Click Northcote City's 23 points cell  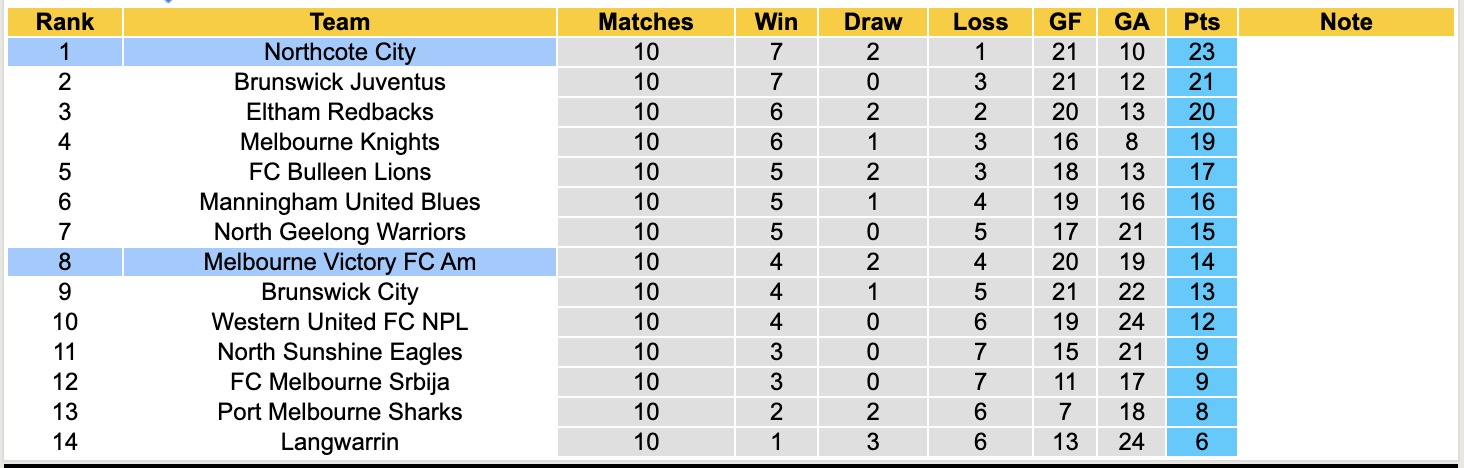pyautogui.click(x=1201, y=52)
